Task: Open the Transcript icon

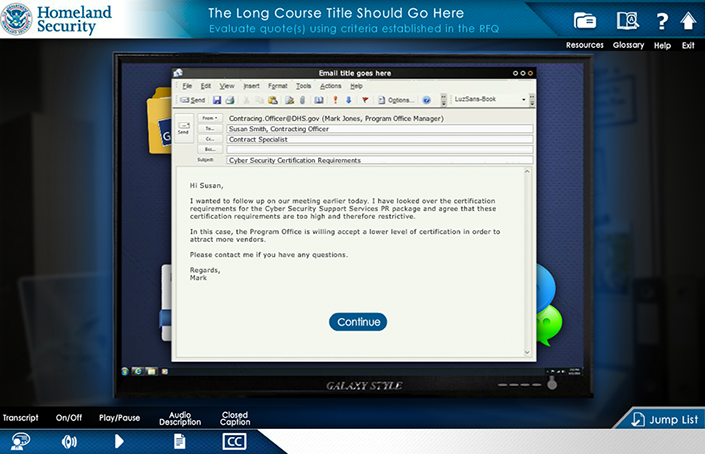Action: pyautogui.click(x=20, y=440)
